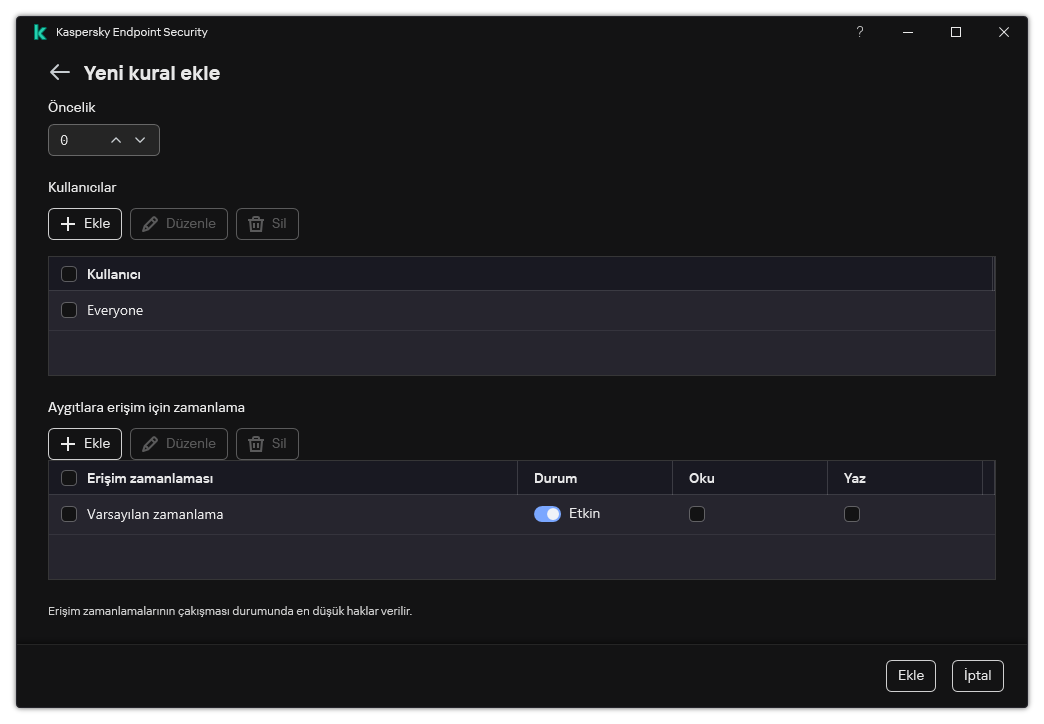Click Sil under Kullanıcılar

[268, 224]
